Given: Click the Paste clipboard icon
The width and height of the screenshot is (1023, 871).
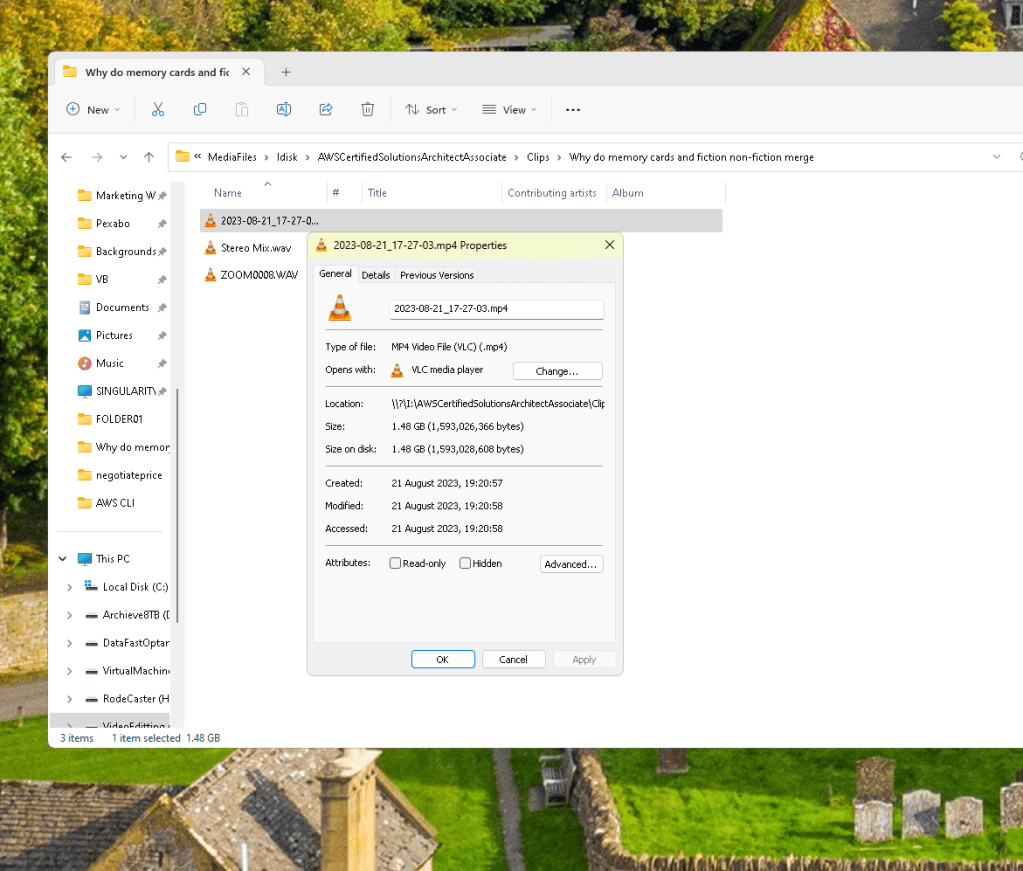Looking at the screenshot, I should [x=241, y=110].
